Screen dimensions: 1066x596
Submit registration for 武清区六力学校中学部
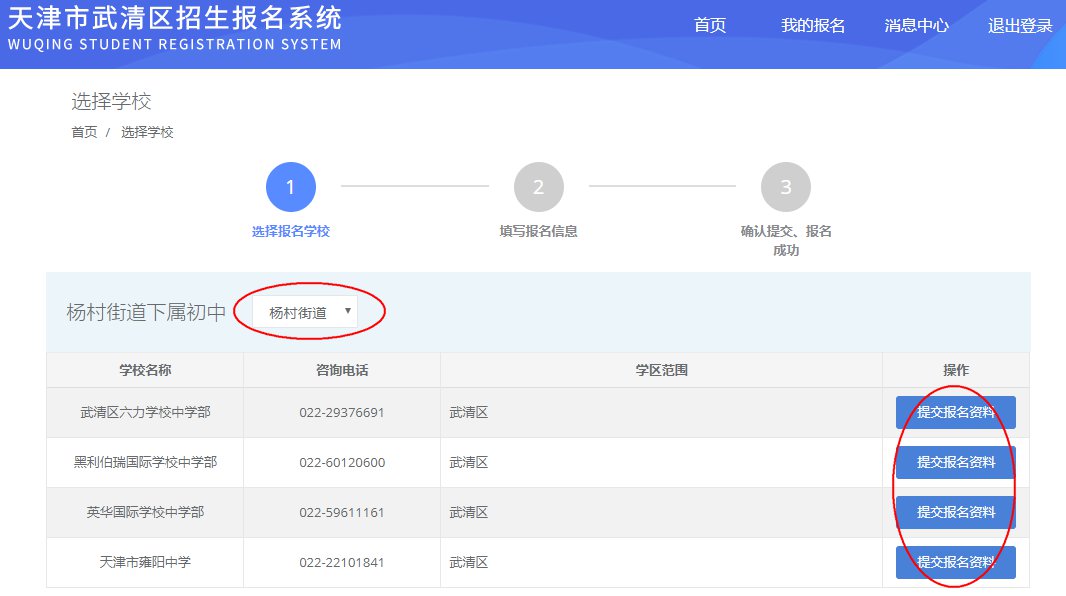[x=955, y=412]
